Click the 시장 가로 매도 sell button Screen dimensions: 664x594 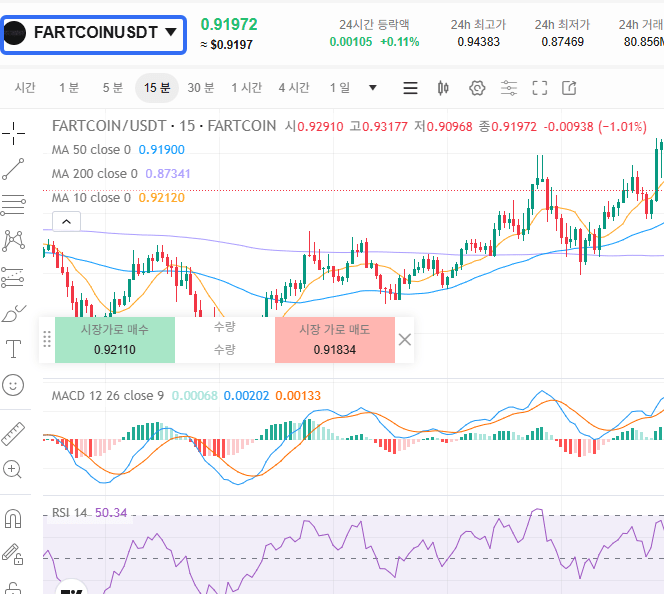click(334, 340)
